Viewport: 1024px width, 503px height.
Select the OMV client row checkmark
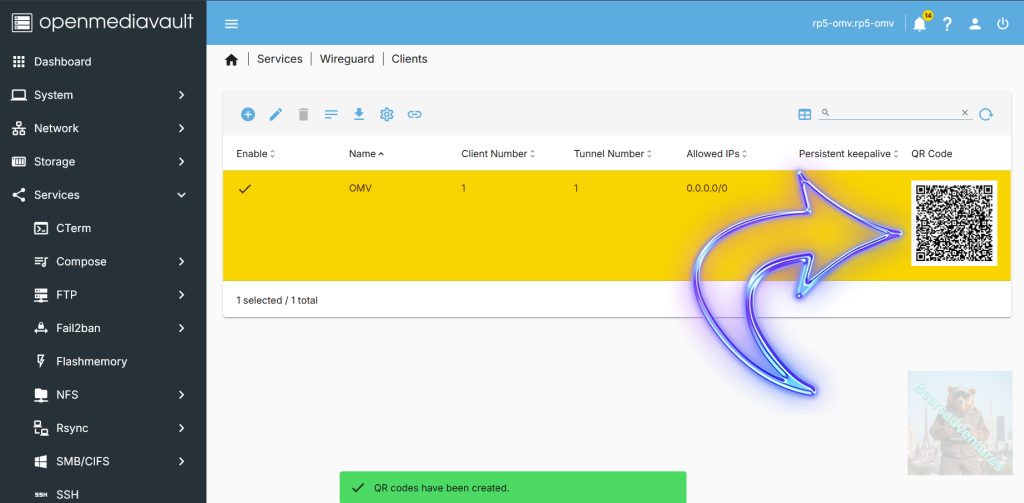[245, 188]
